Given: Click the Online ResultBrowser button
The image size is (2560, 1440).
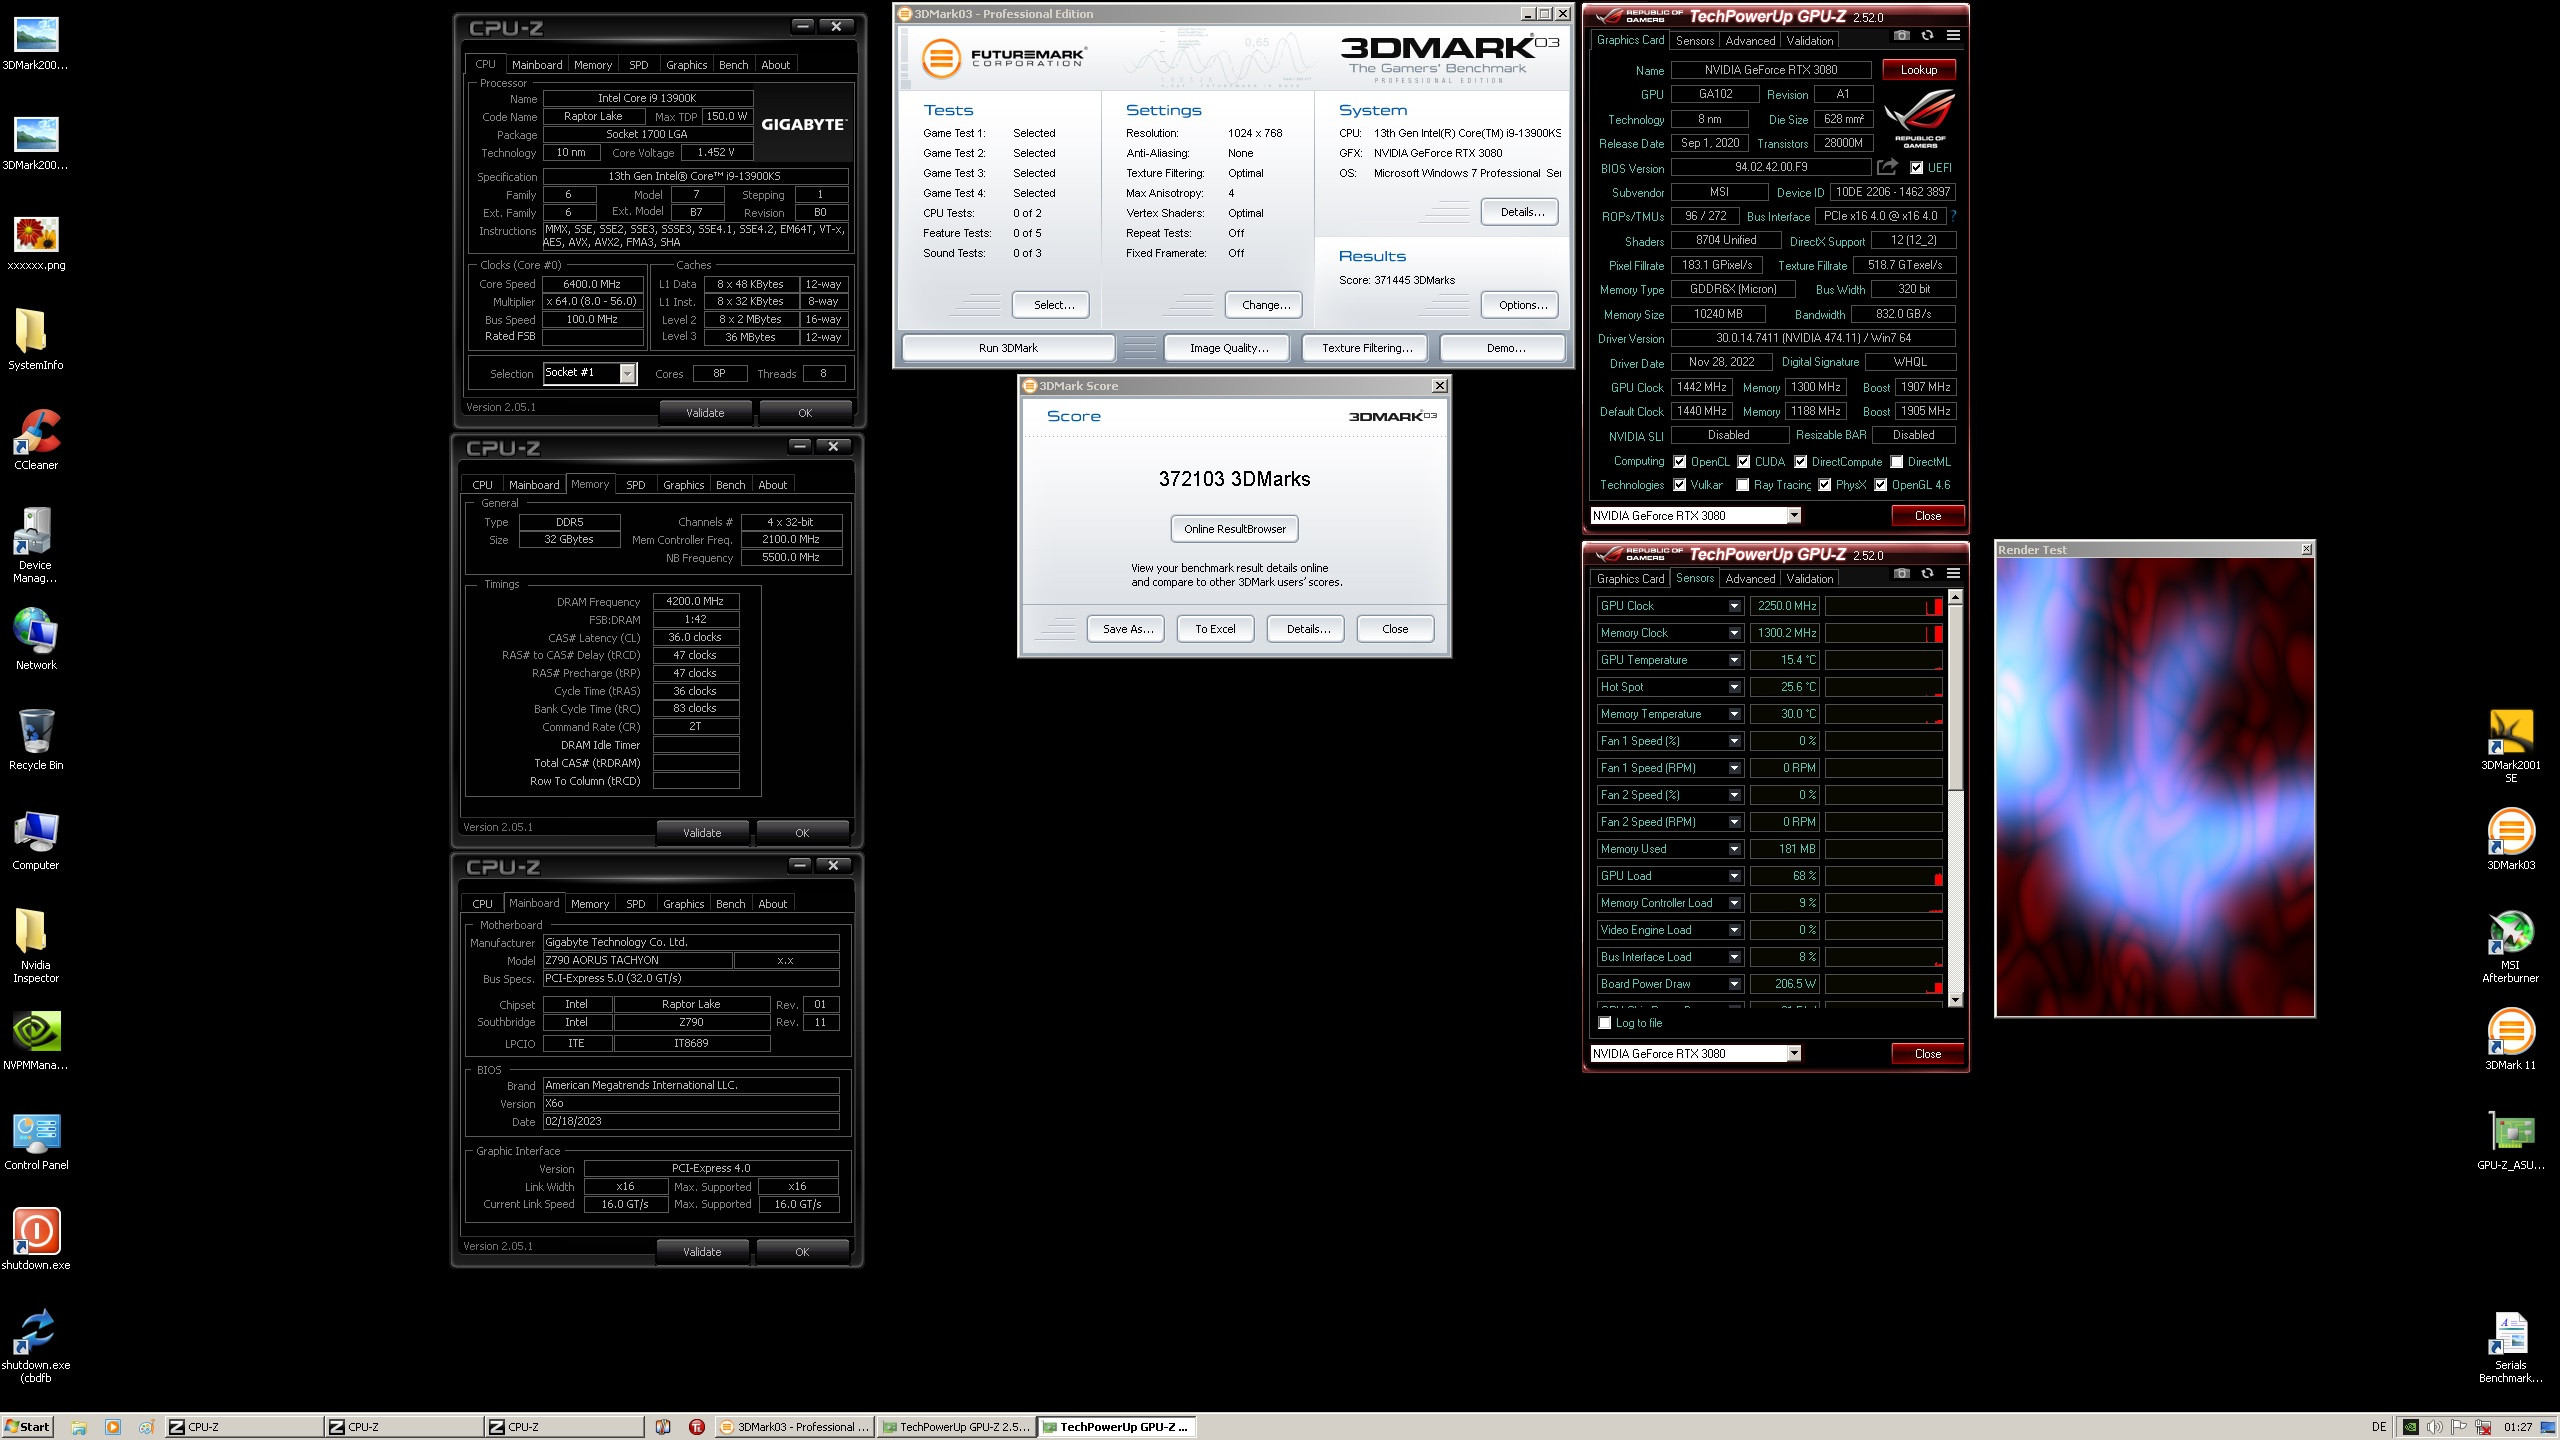Looking at the screenshot, I should point(1234,529).
